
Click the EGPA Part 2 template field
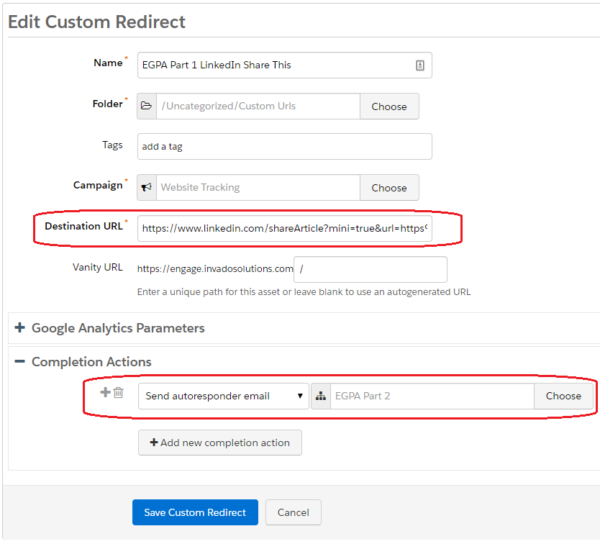coord(432,396)
